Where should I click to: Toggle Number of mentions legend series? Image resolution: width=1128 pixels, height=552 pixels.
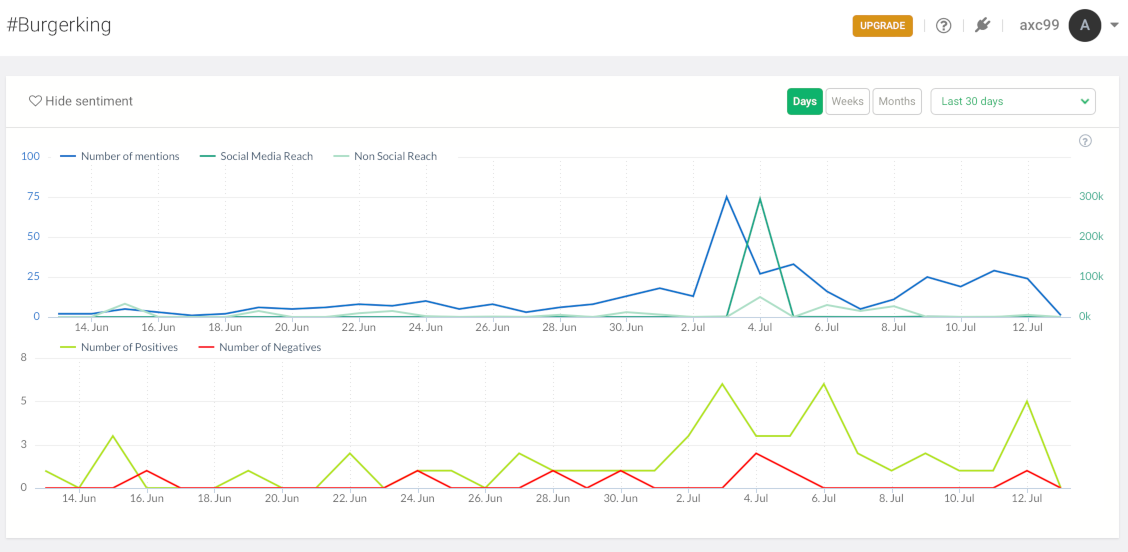tap(120, 156)
